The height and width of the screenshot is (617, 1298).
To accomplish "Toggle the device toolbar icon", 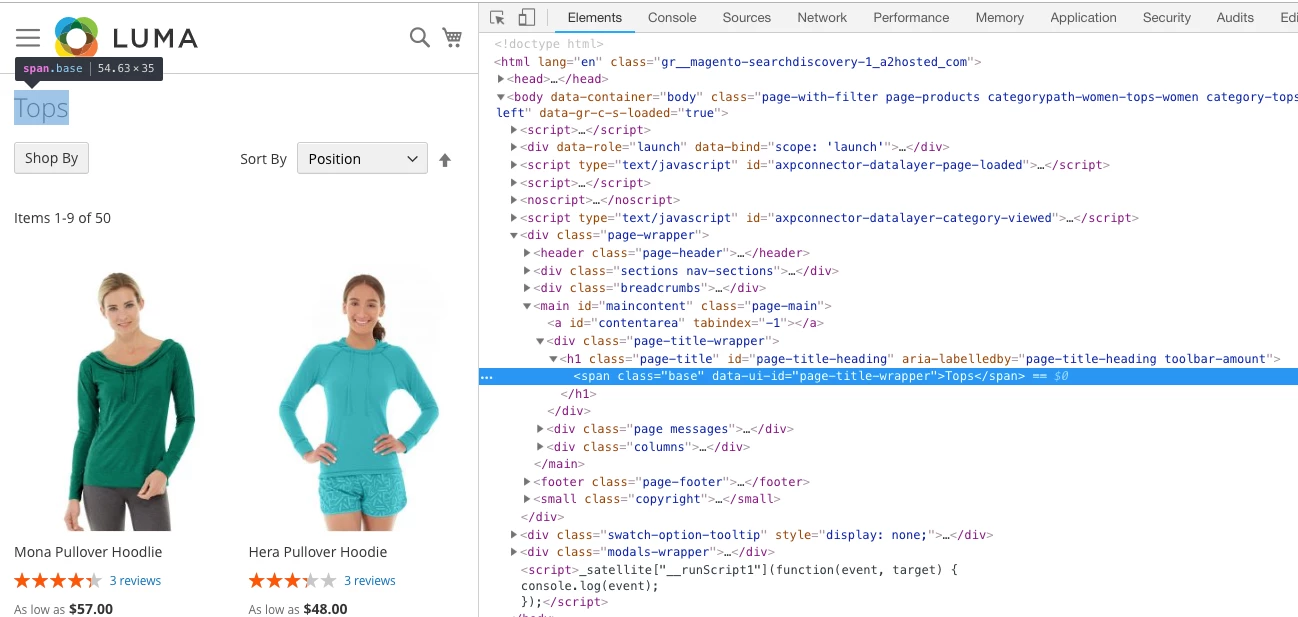I will coord(527,17).
